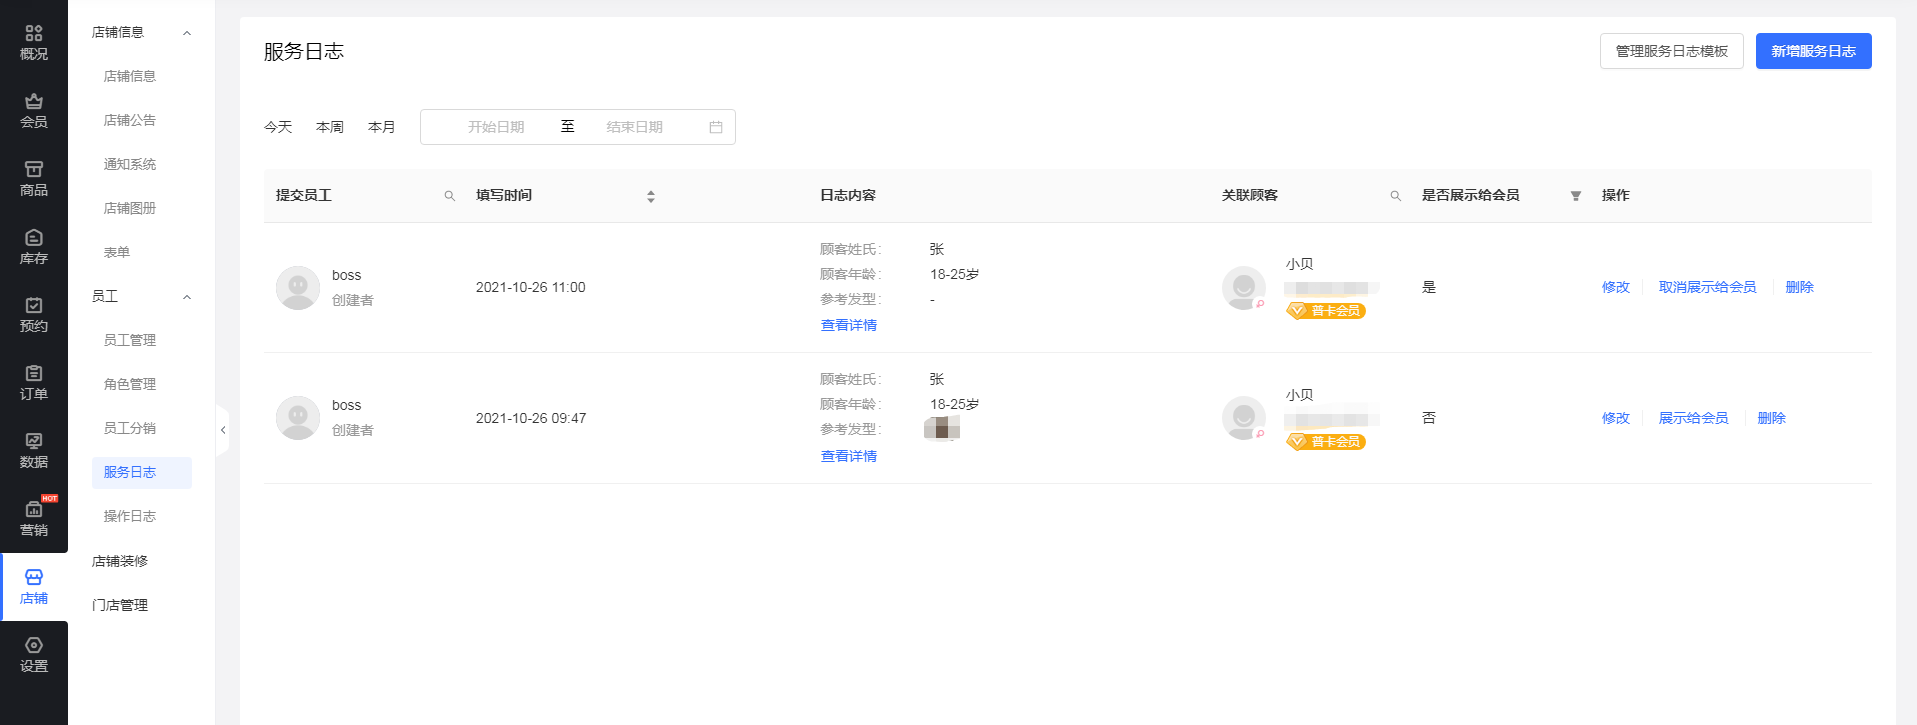Click the 设置 settings gear icon
The image size is (1917, 725).
(x=33, y=655)
